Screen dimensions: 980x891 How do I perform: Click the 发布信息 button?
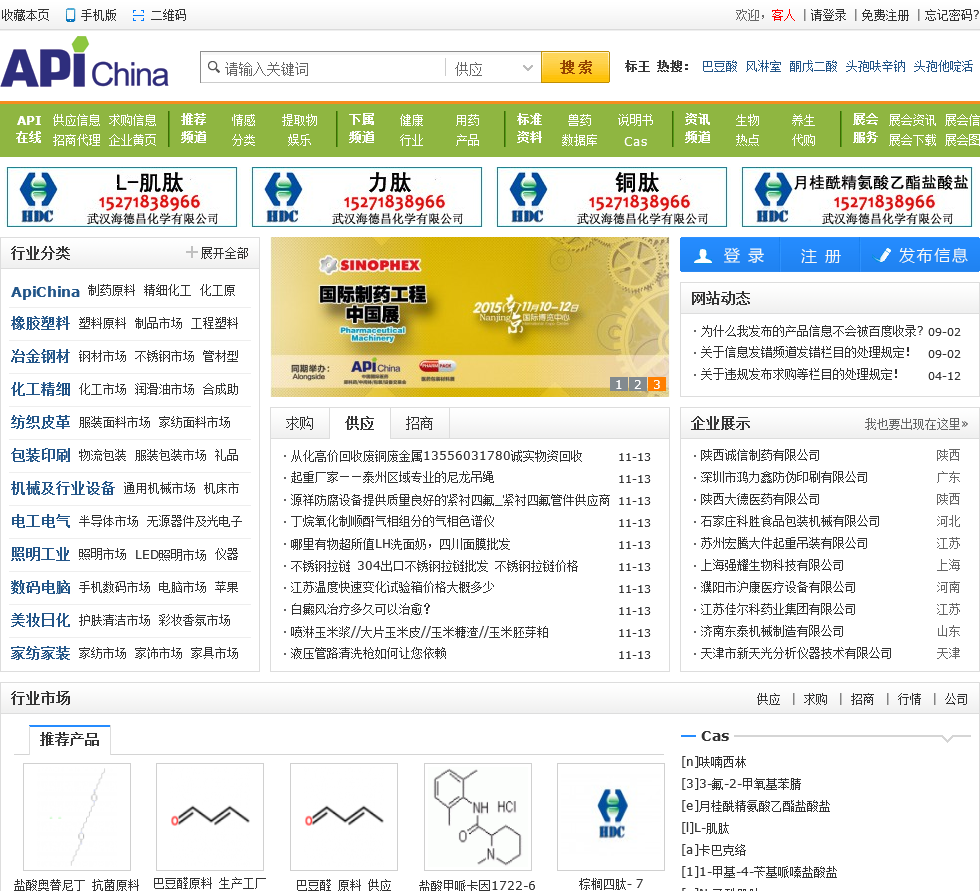pyautogui.click(x=920, y=255)
